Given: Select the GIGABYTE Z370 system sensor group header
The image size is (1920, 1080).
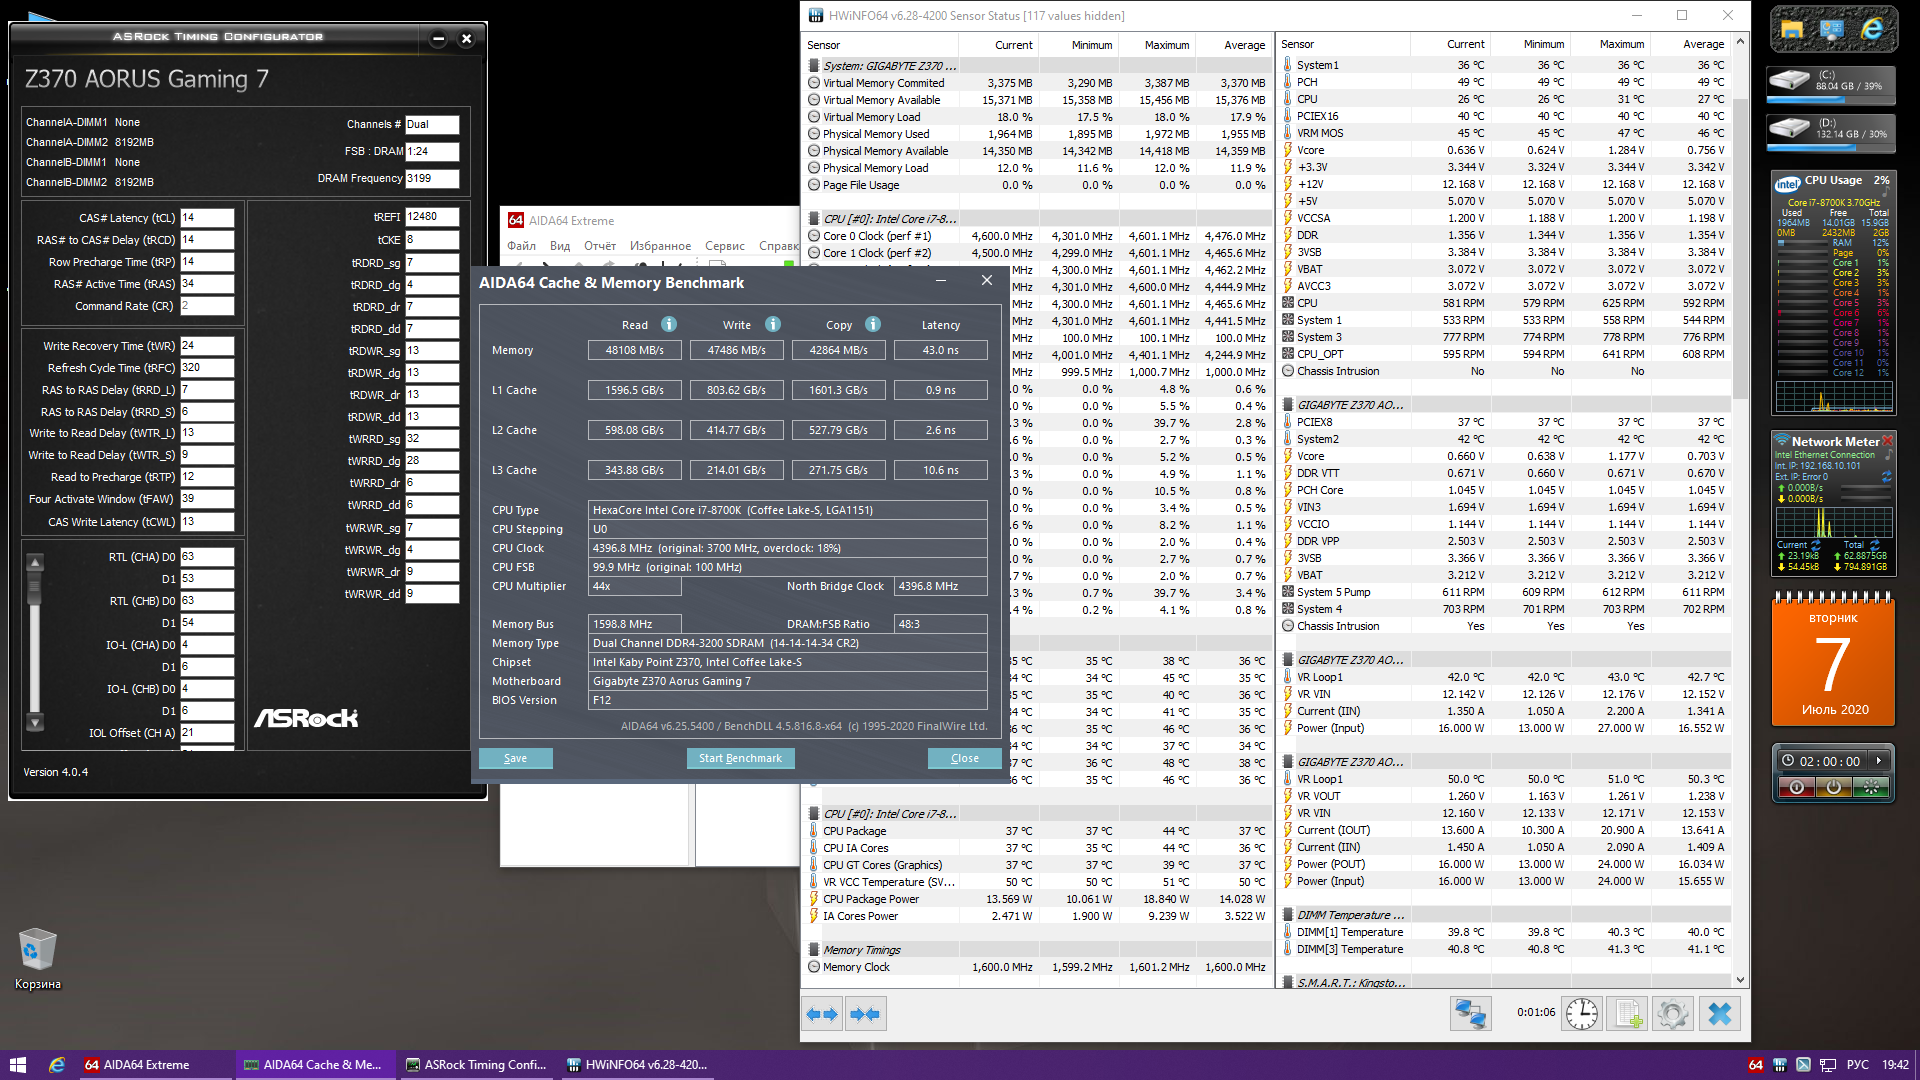Looking at the screenshot, I should pos(889,66).
